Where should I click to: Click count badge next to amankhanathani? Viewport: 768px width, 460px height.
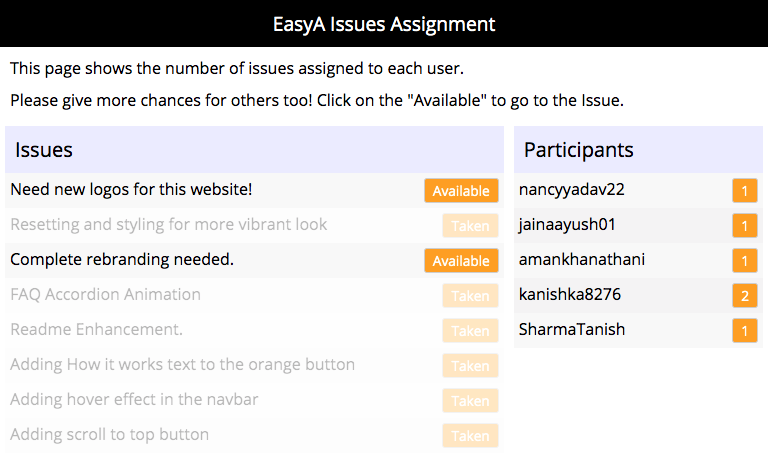[x=744, y=261]
